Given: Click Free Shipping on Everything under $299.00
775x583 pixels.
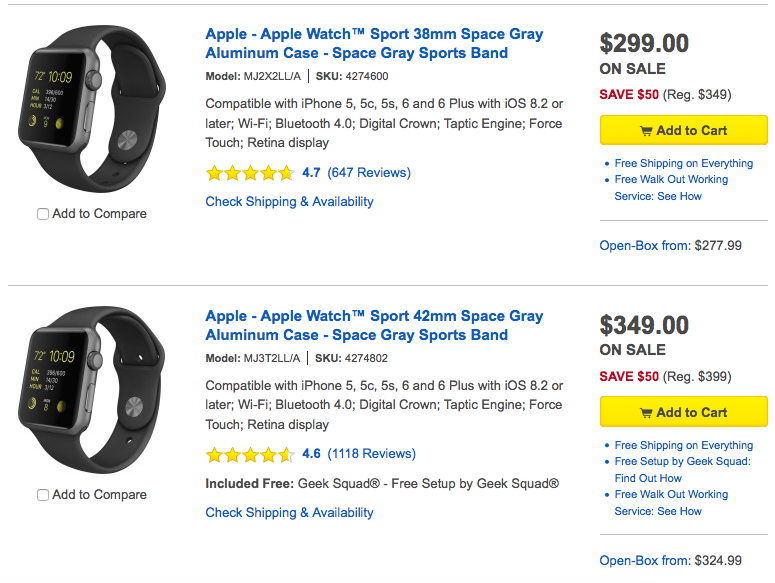Looking at the screenshot, I should pyautogui.click(x=683, y=164).
